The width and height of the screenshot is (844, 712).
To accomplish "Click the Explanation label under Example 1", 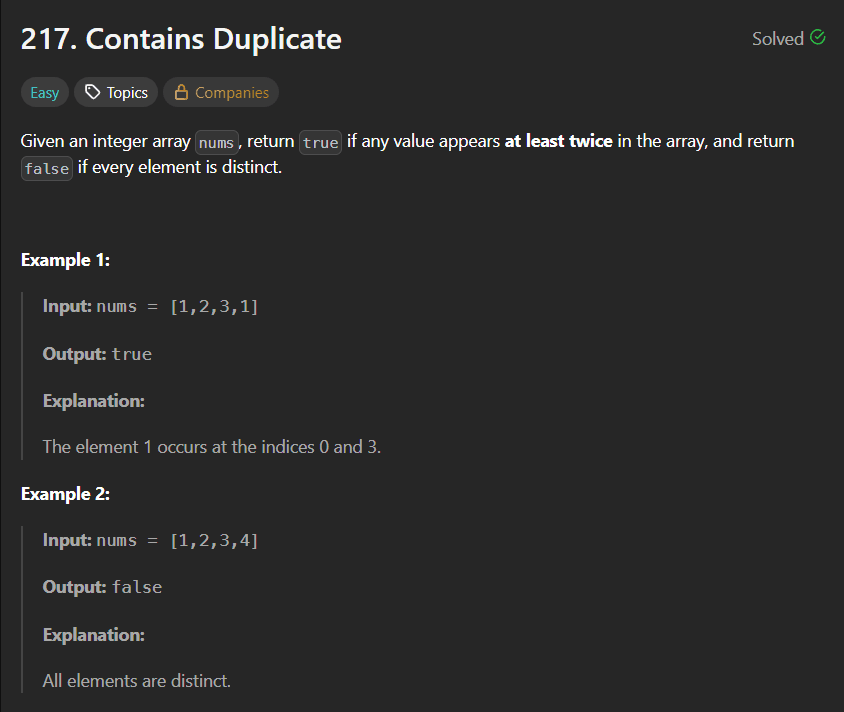I will coord(93,400).
